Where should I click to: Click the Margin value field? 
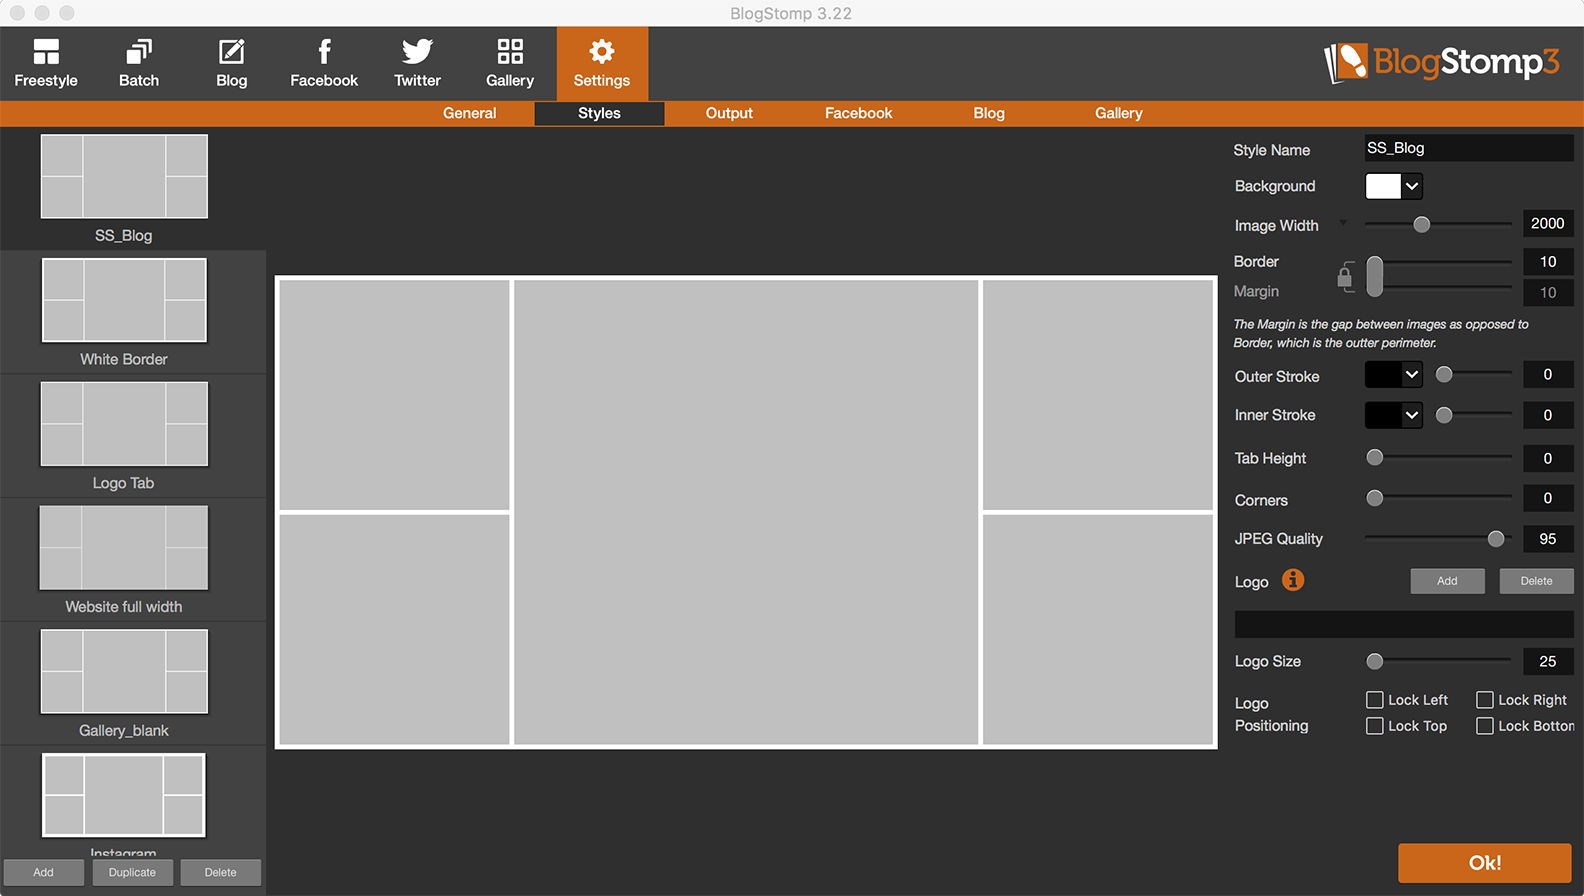[x=1548, y=293]
